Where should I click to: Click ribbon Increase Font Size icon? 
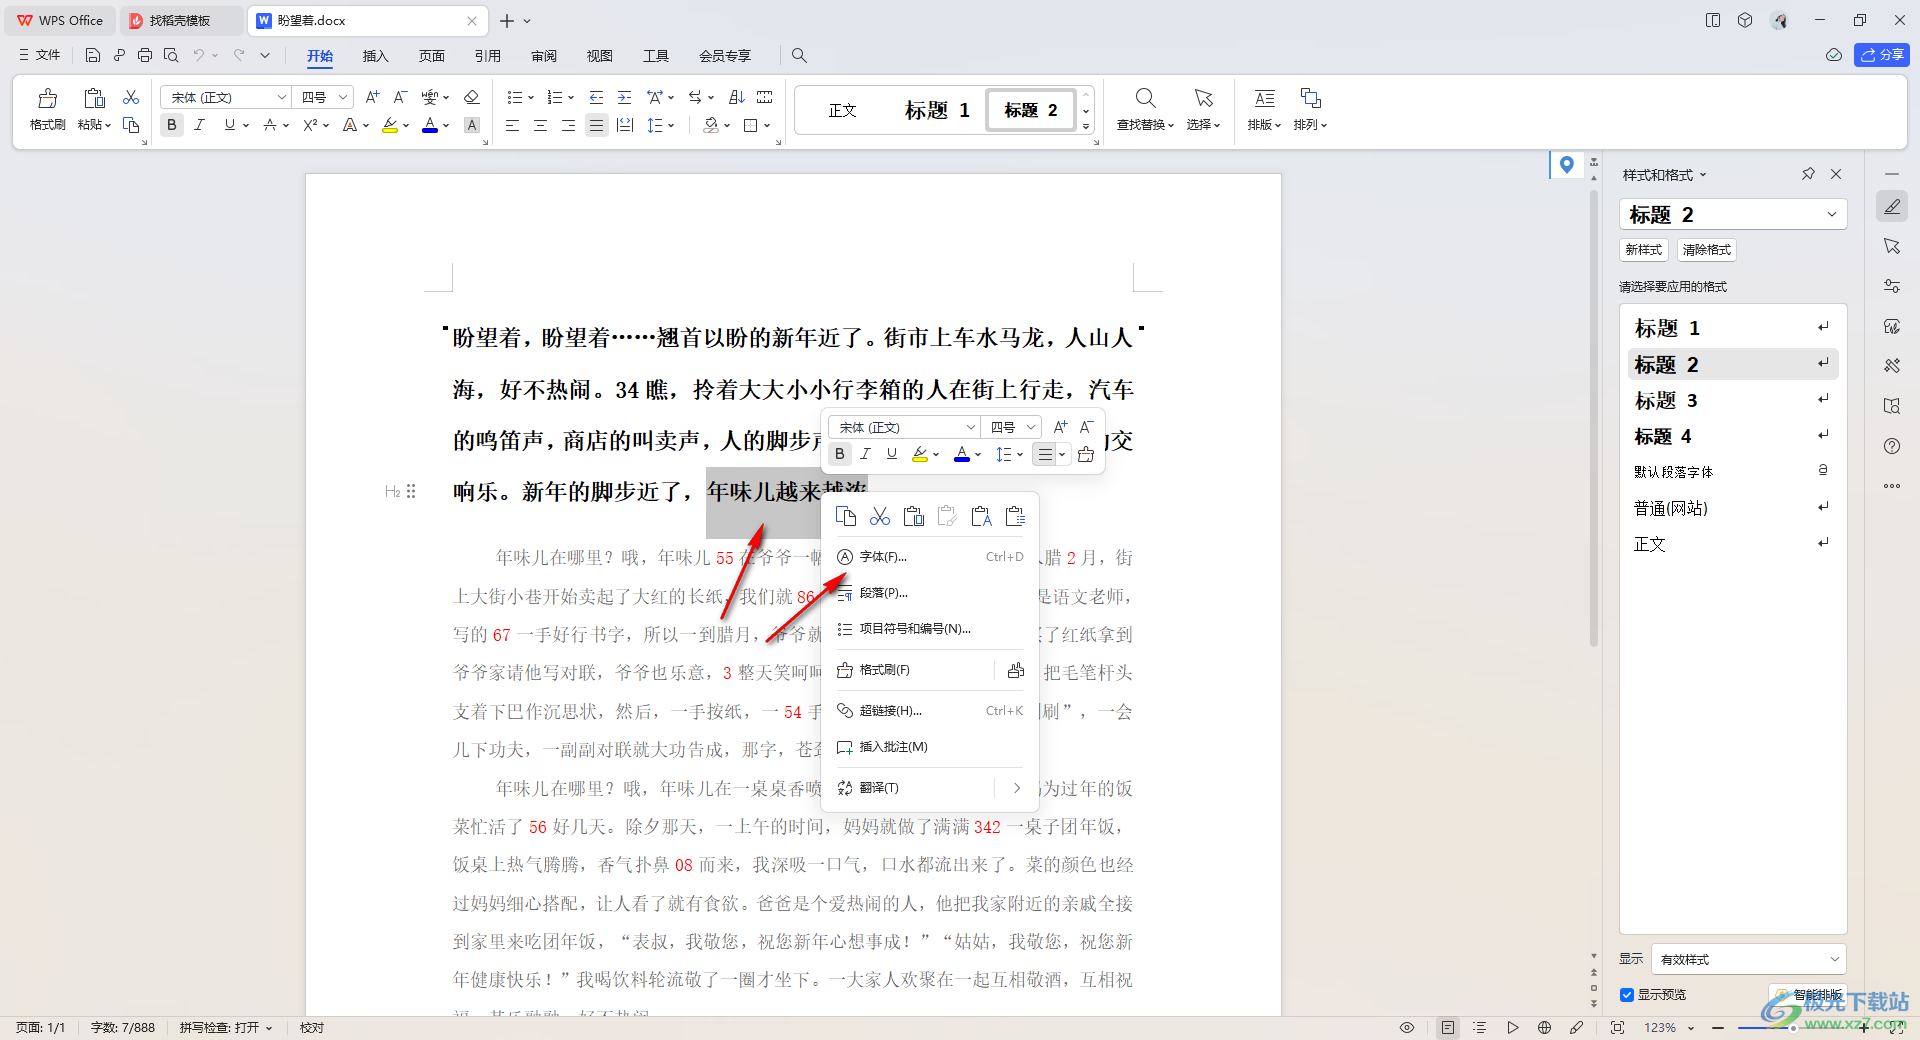tap(372, 97)
